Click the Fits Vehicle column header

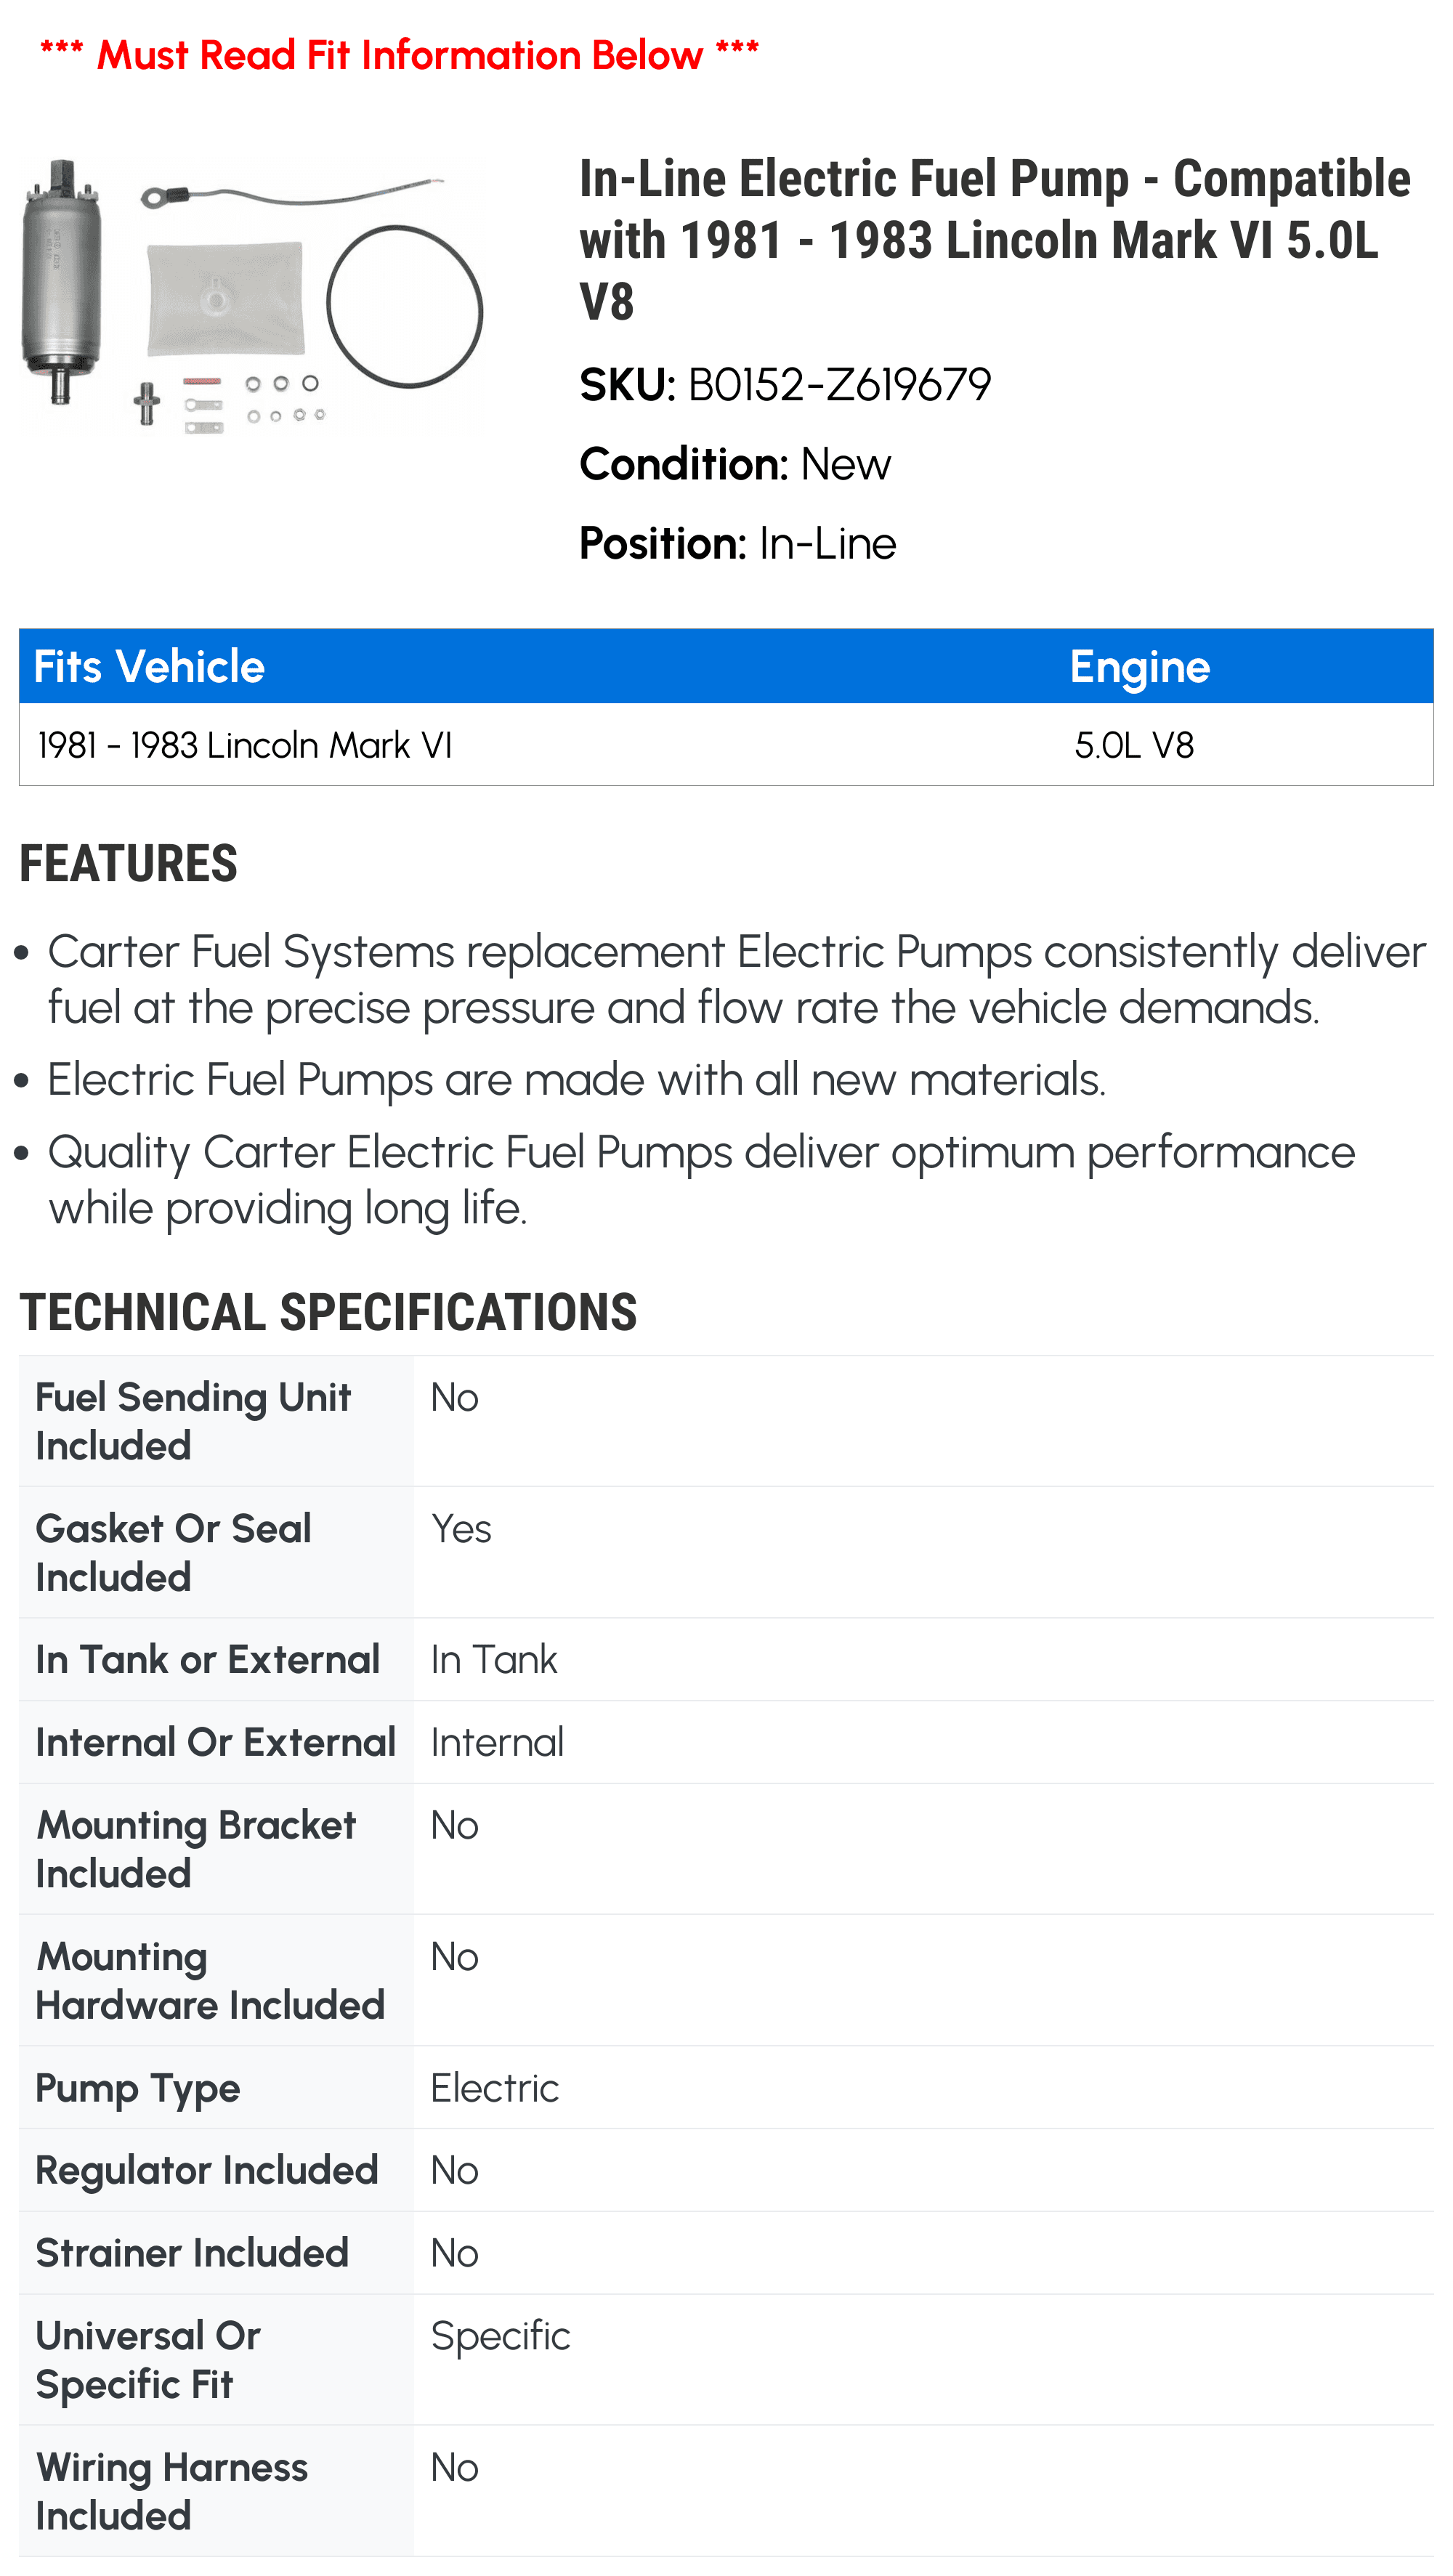coord(149,667)
